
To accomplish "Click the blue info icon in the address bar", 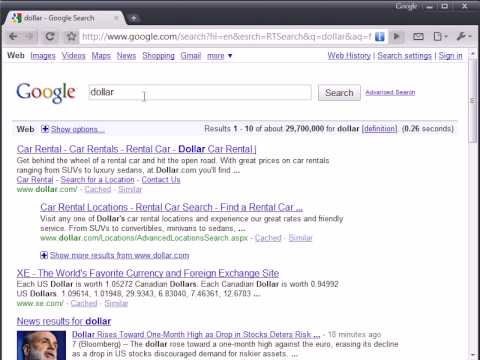I will [x=380, y=36].
